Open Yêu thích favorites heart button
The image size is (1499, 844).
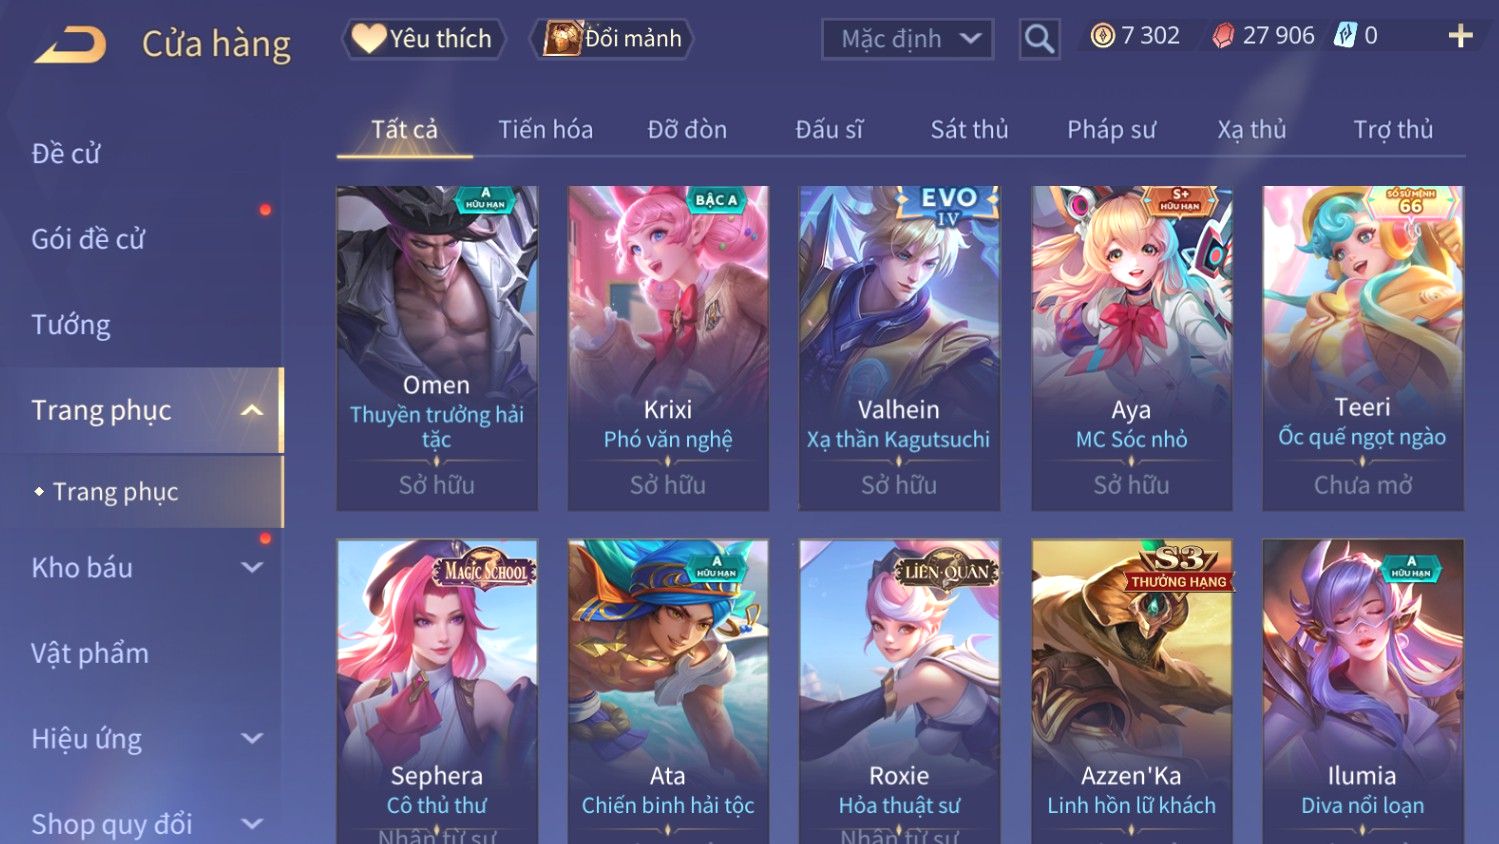pyautogui.click(x=424, y=39)
